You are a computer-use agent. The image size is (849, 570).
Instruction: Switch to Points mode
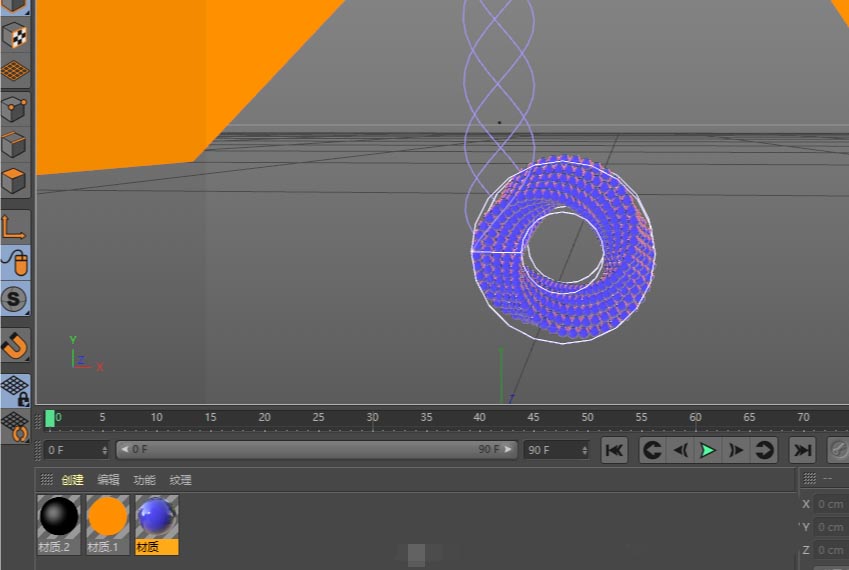click(15, 108)
